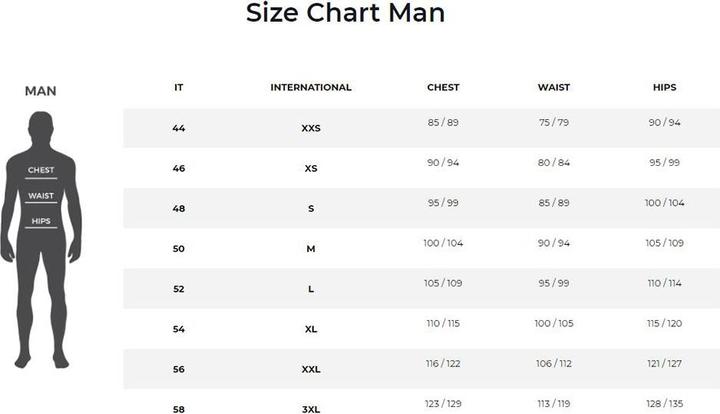Click the MAN heading above the figure
The image size is (720, 414).
click(40, 91)
